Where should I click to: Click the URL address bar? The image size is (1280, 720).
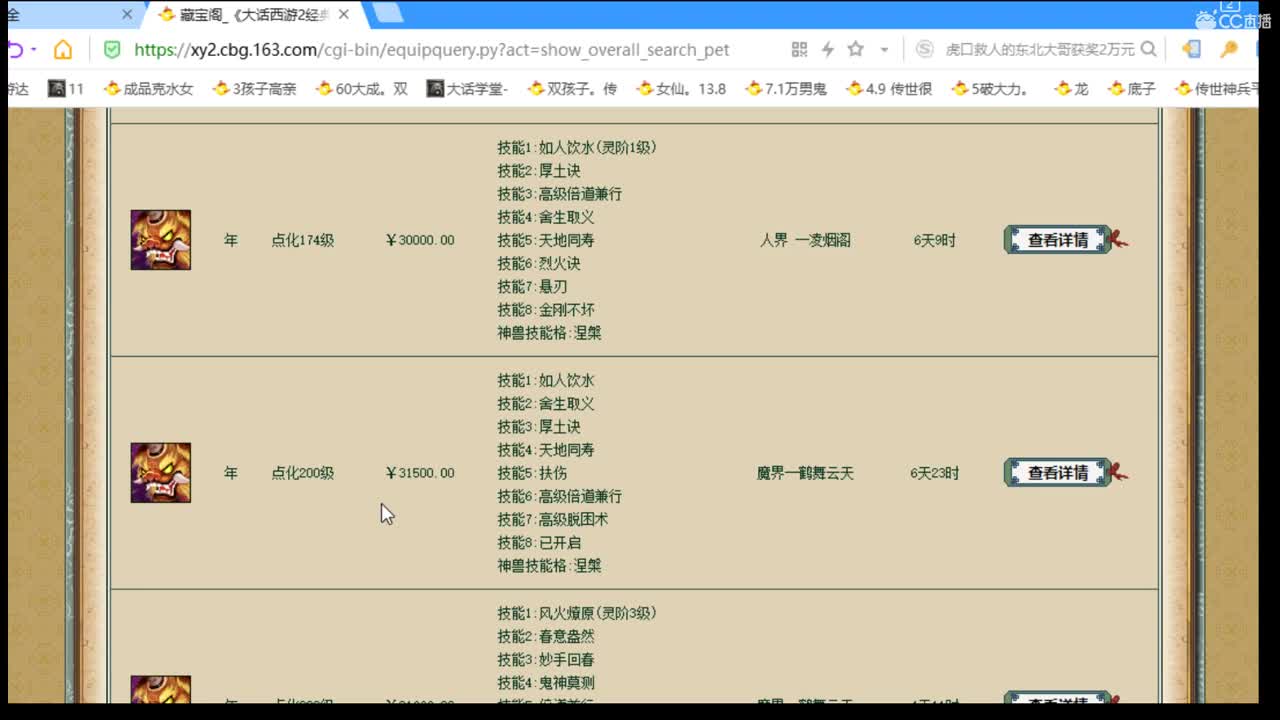431,50
